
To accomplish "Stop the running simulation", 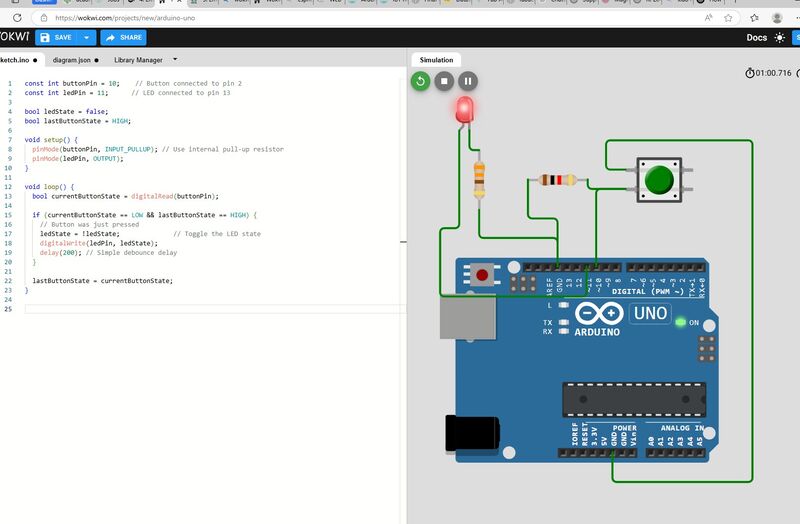I will 444,81.
